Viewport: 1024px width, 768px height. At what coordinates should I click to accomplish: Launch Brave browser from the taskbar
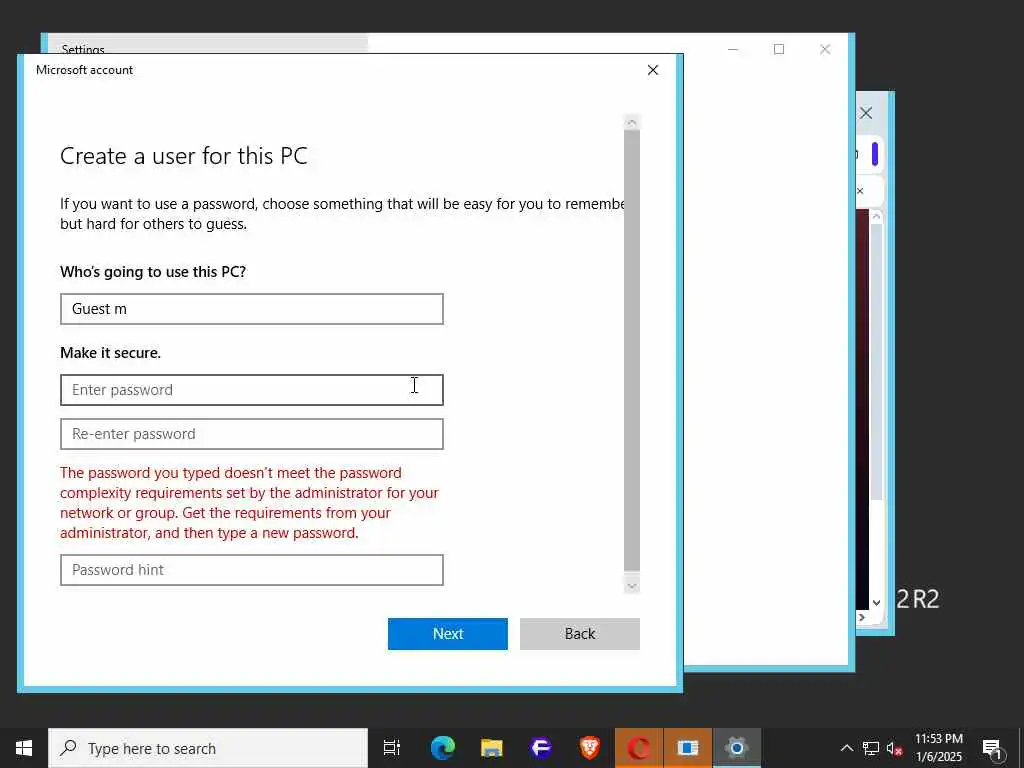590,748
